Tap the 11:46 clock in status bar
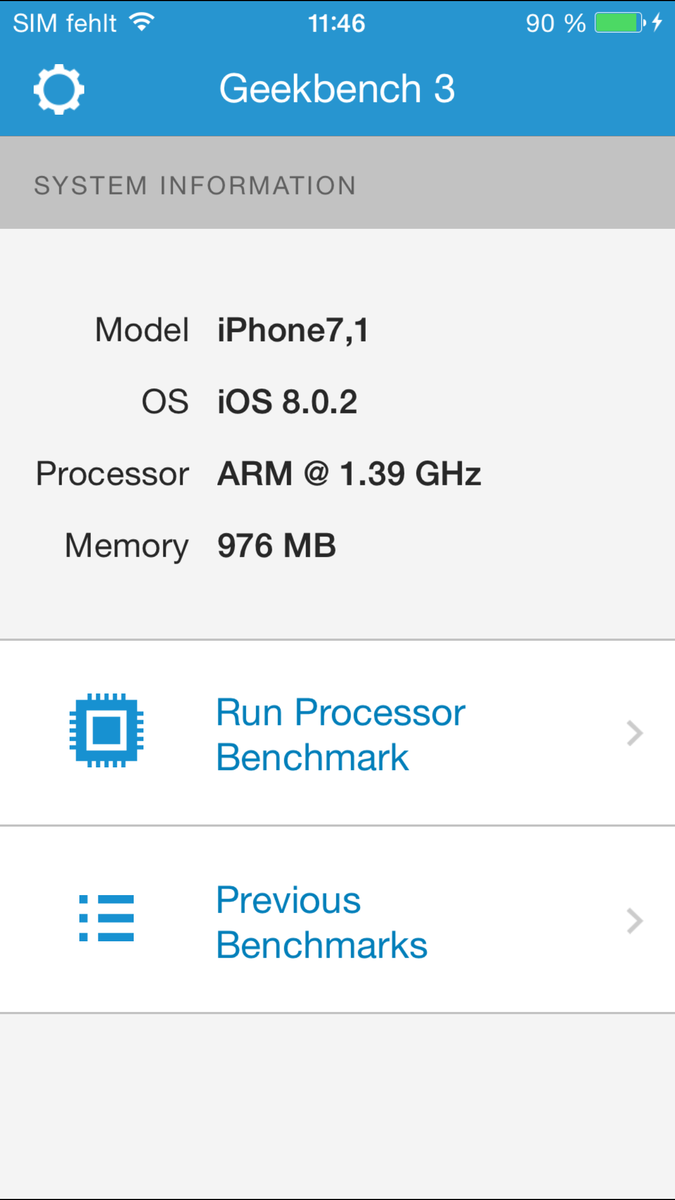This screenshot has width=675, height=1200. point(337,22)
